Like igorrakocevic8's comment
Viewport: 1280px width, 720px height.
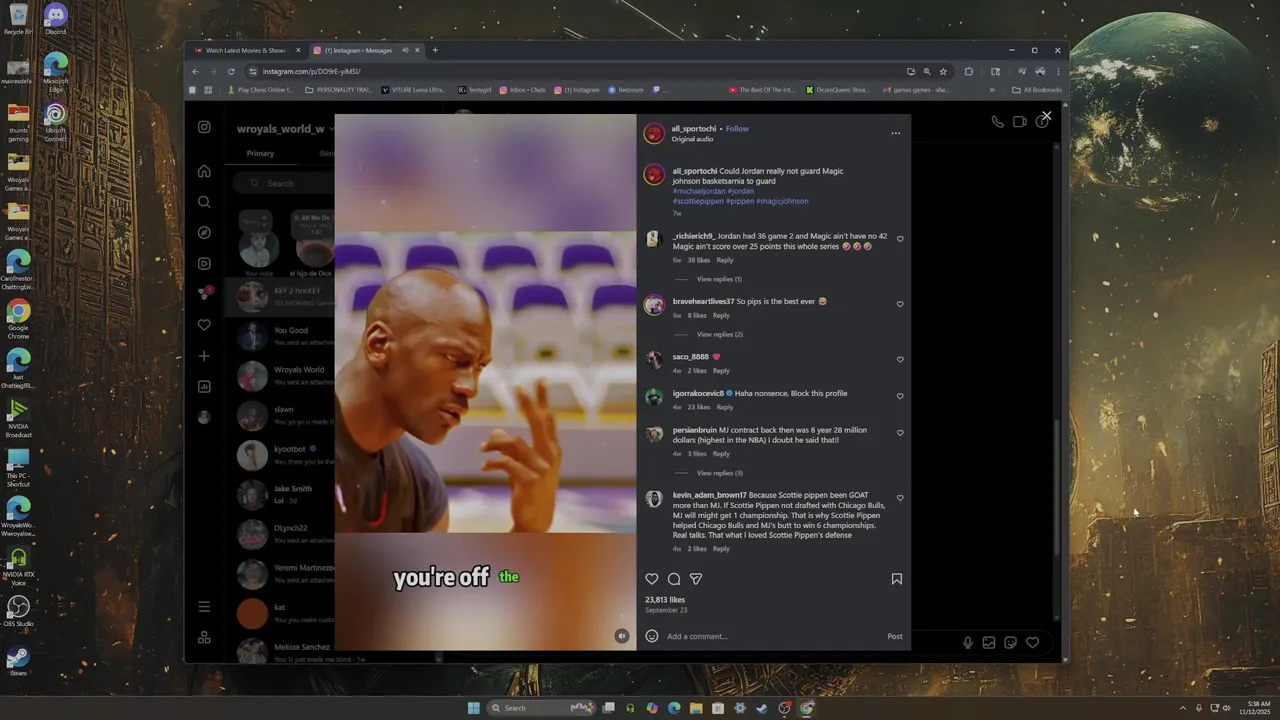click(x=900, y=396)
